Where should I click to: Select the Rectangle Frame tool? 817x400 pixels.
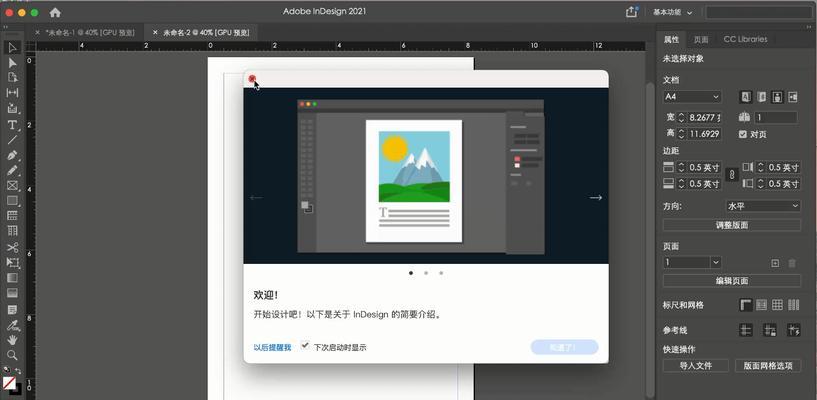click(13, 185)
